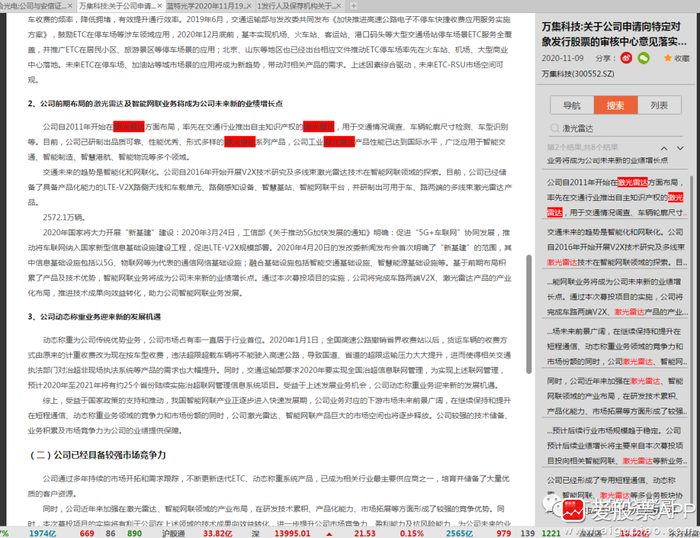Click the 979 count in status bar
700x538 pixels.
504,533
